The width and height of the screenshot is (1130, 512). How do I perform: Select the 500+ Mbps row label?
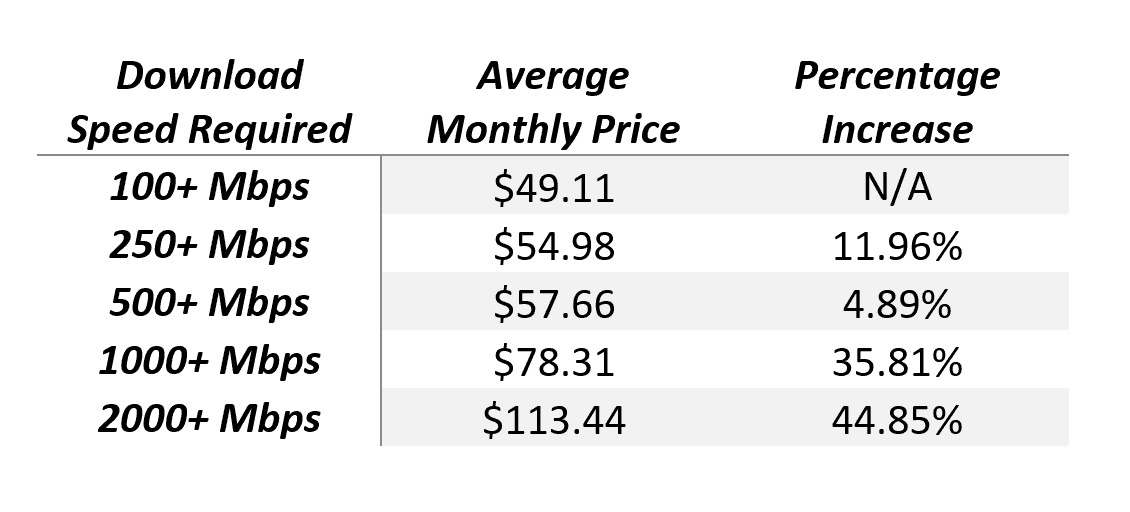click(x=209, y=303)
